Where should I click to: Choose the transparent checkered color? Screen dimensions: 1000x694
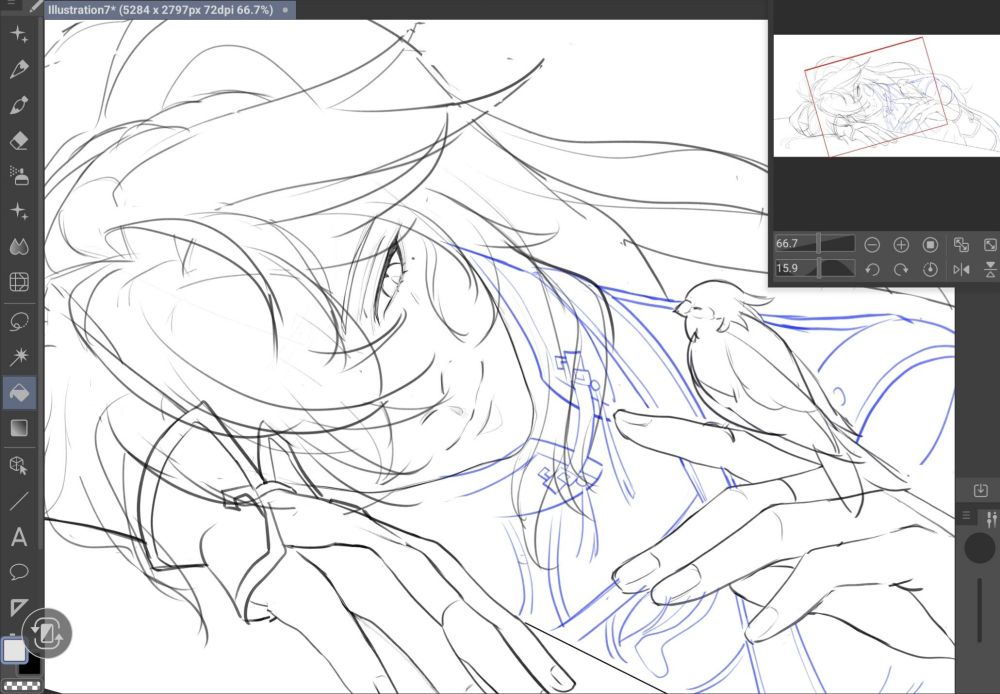20,686
